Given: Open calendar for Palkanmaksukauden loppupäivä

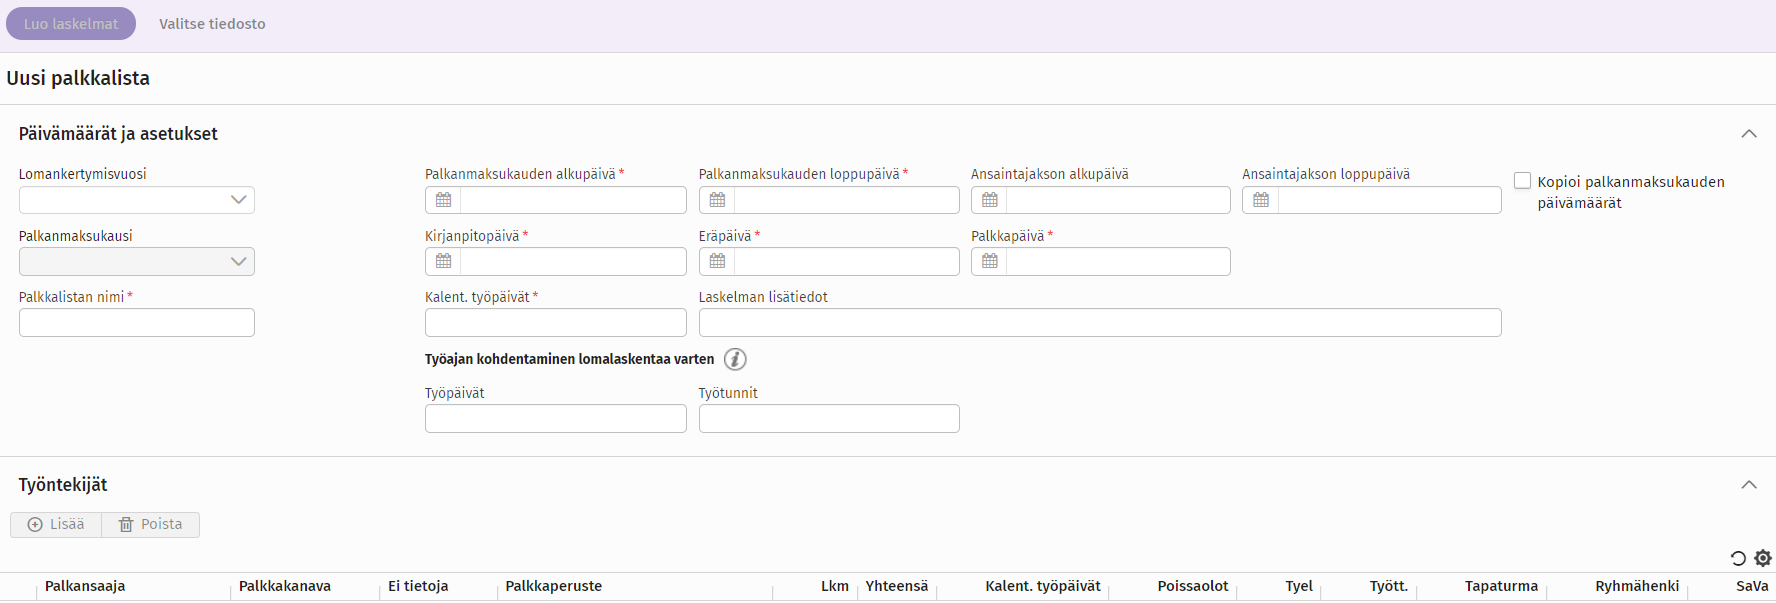Looking at the screenshot, I should [x=717, y=200].
